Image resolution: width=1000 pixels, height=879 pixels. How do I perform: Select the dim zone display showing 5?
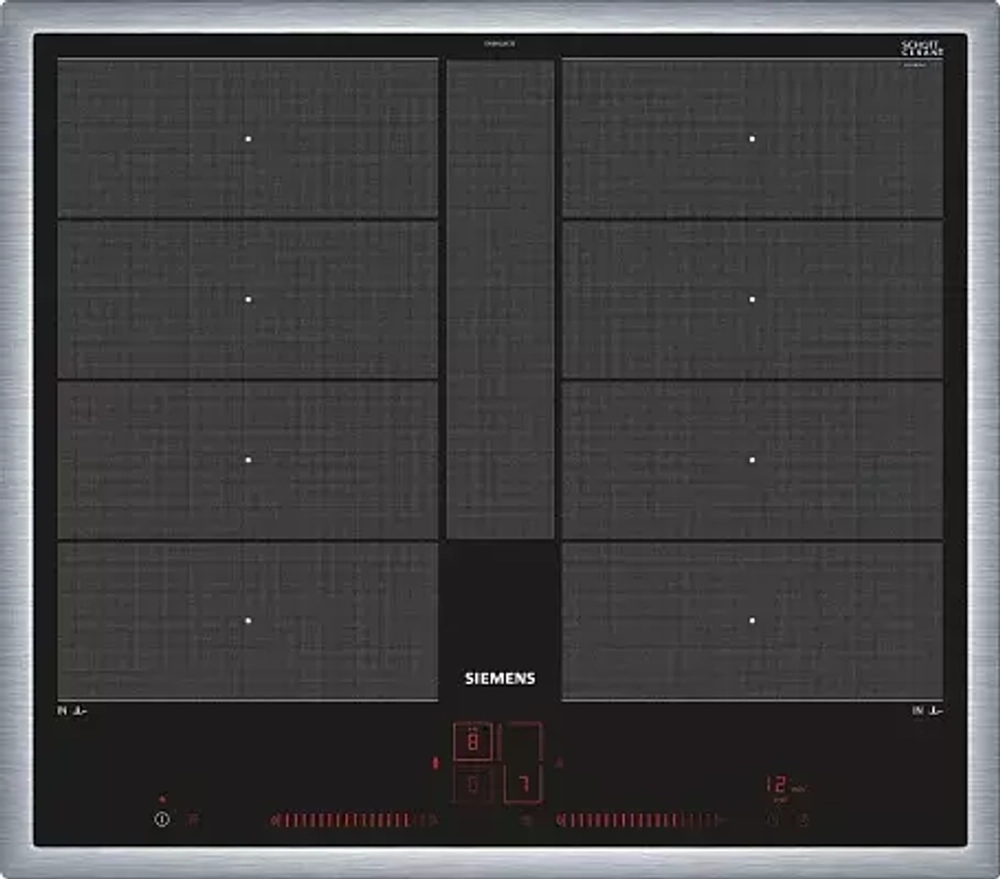pyautogui.click(x=473, y=784)
